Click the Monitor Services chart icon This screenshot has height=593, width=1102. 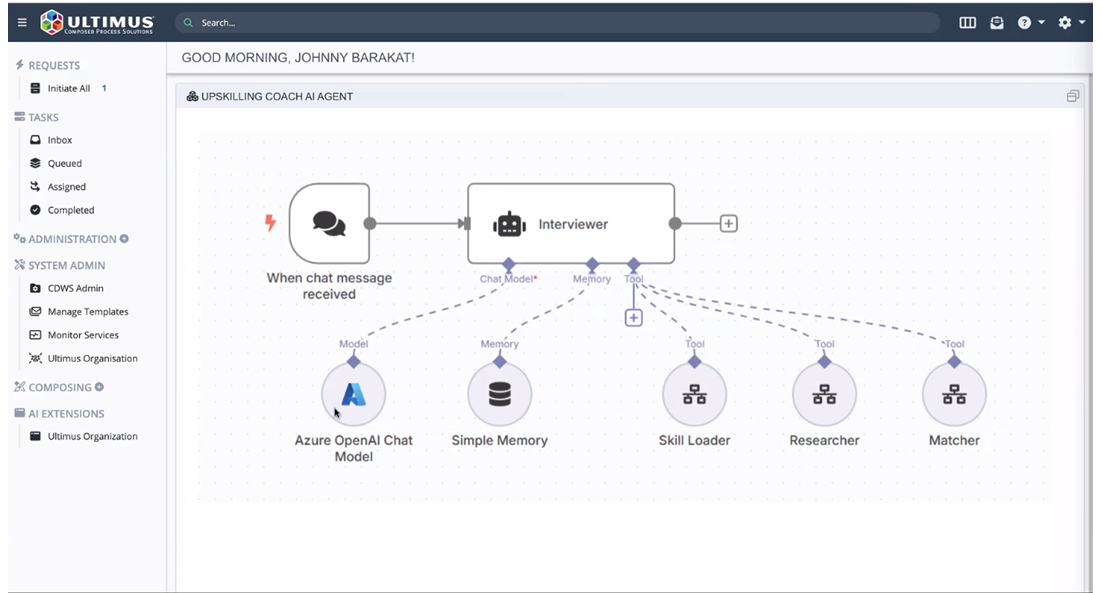tap(35, 334)
